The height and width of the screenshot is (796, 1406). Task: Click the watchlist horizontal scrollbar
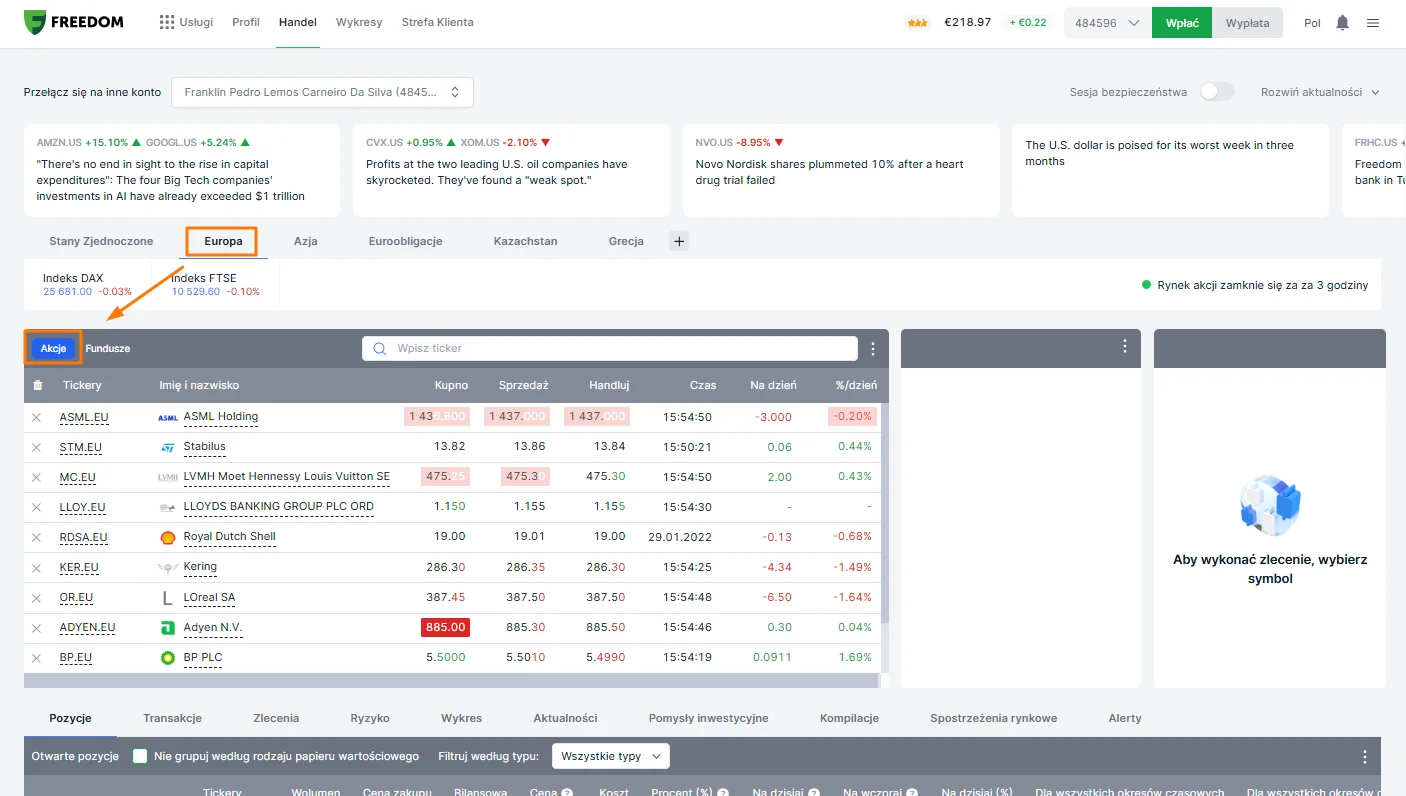[x=451, y=681]
